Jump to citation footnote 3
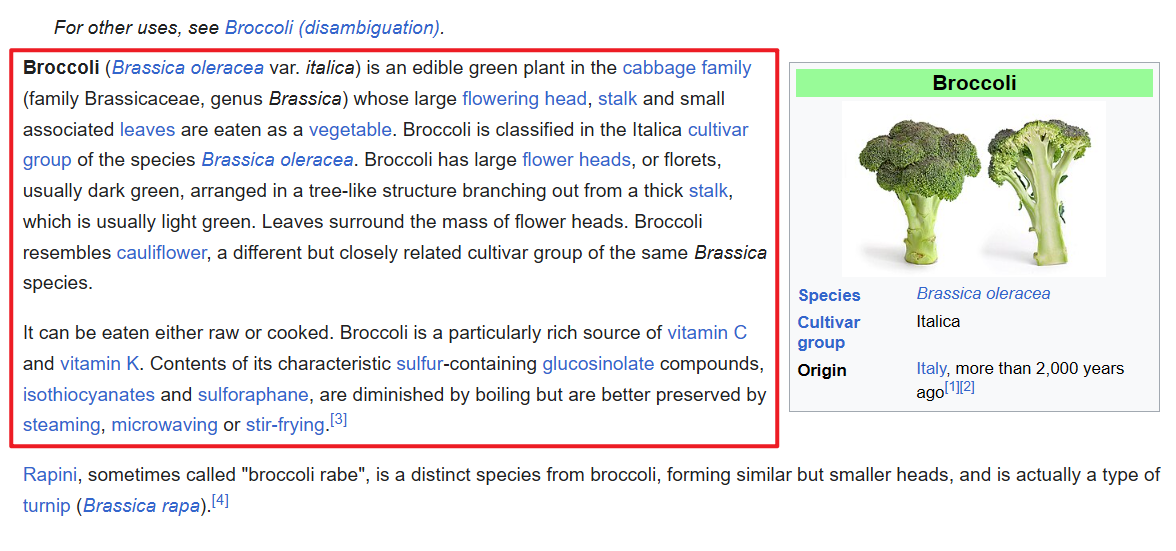Screen dimensions: 1176x551 point(339,420)
